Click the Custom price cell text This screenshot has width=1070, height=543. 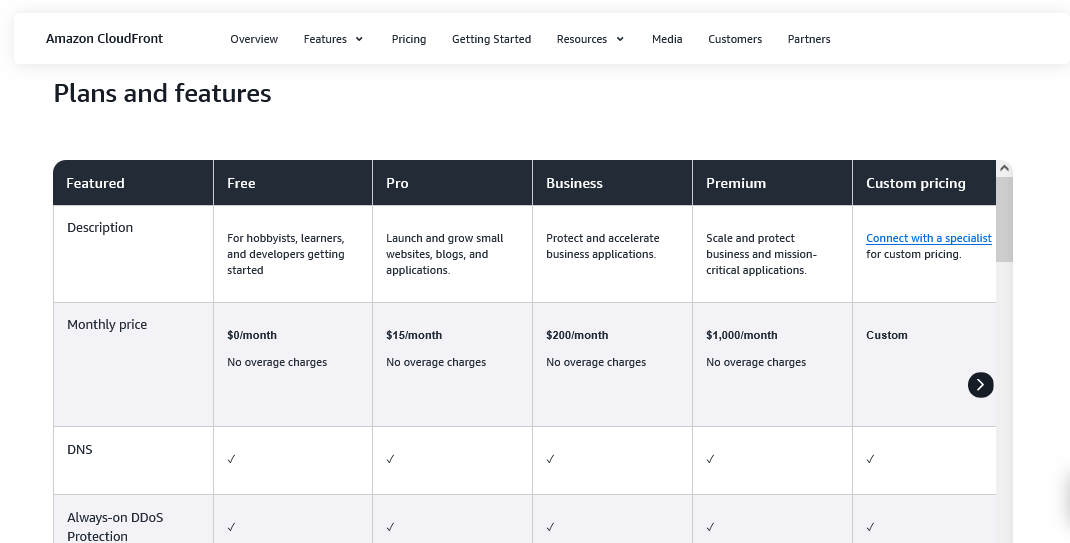pos(886,335)
